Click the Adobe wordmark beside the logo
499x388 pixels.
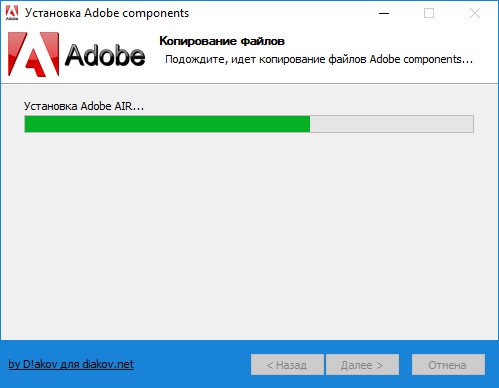pyautogui.click(x=105, y=55)
